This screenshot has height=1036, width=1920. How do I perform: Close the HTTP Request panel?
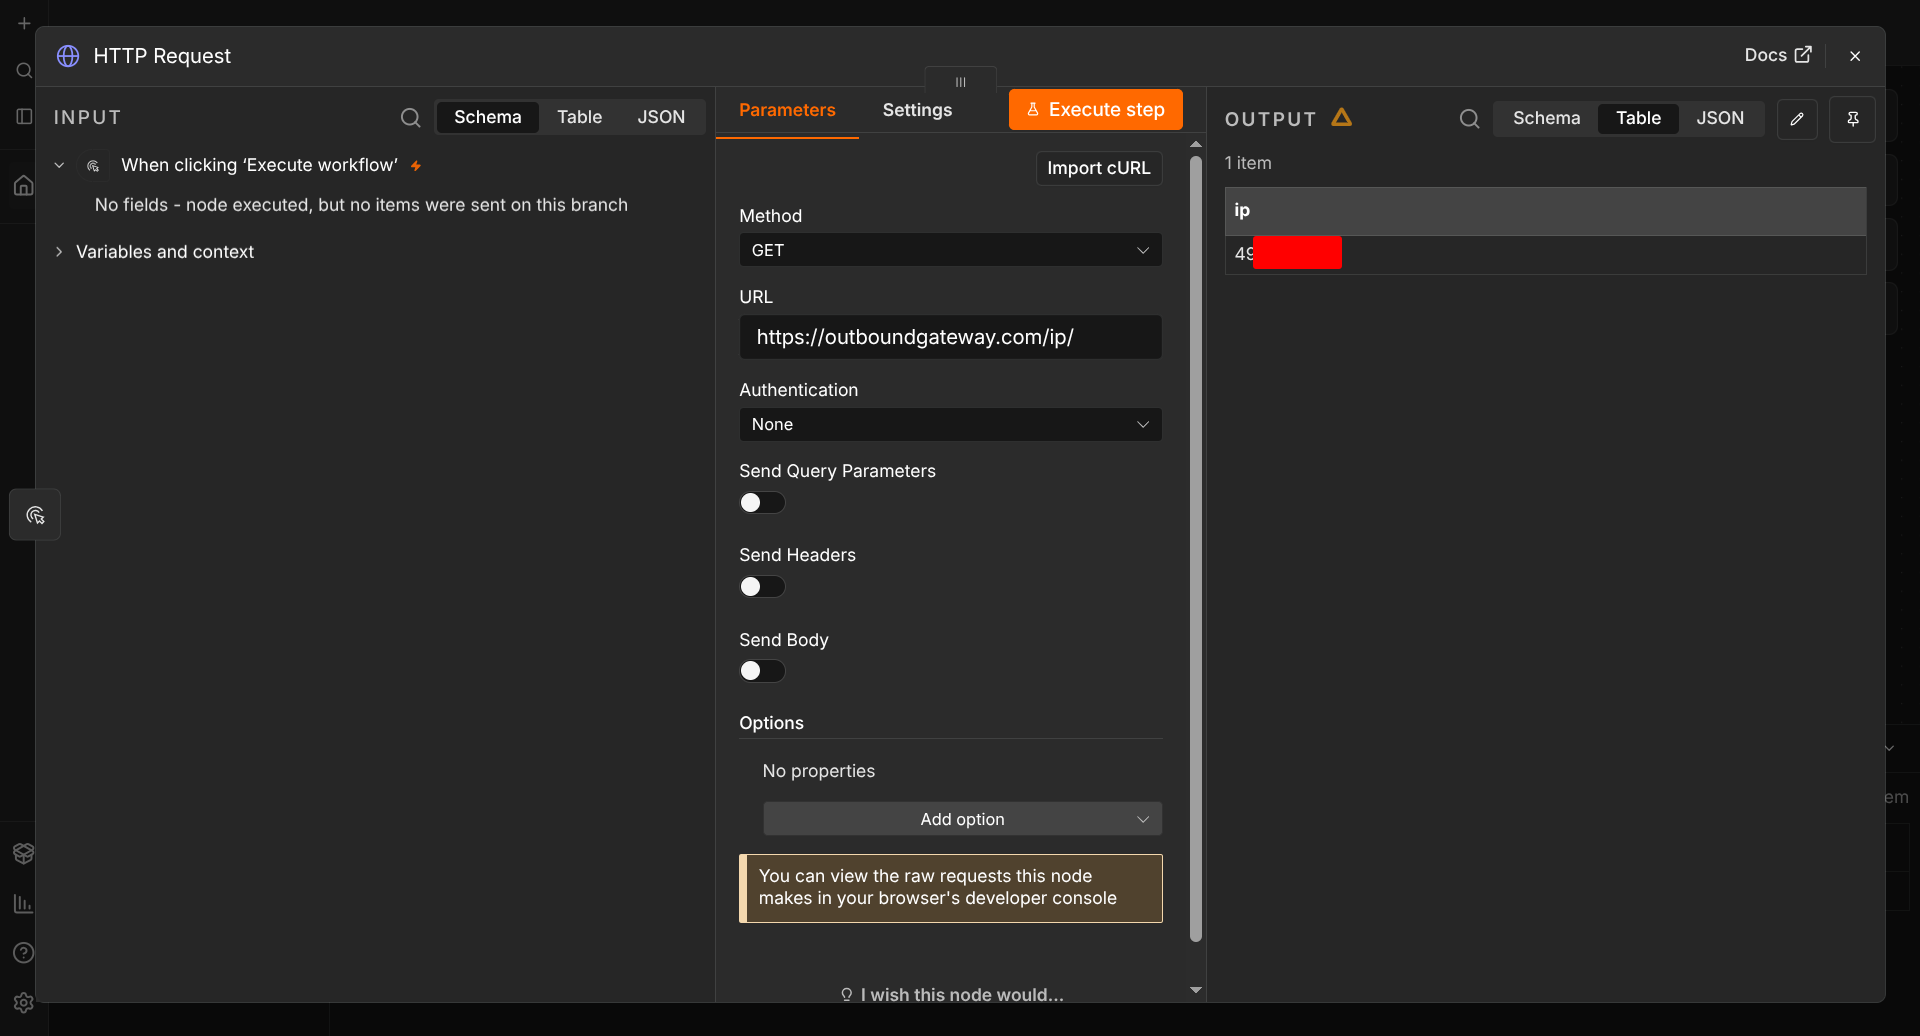(1855, 56)
